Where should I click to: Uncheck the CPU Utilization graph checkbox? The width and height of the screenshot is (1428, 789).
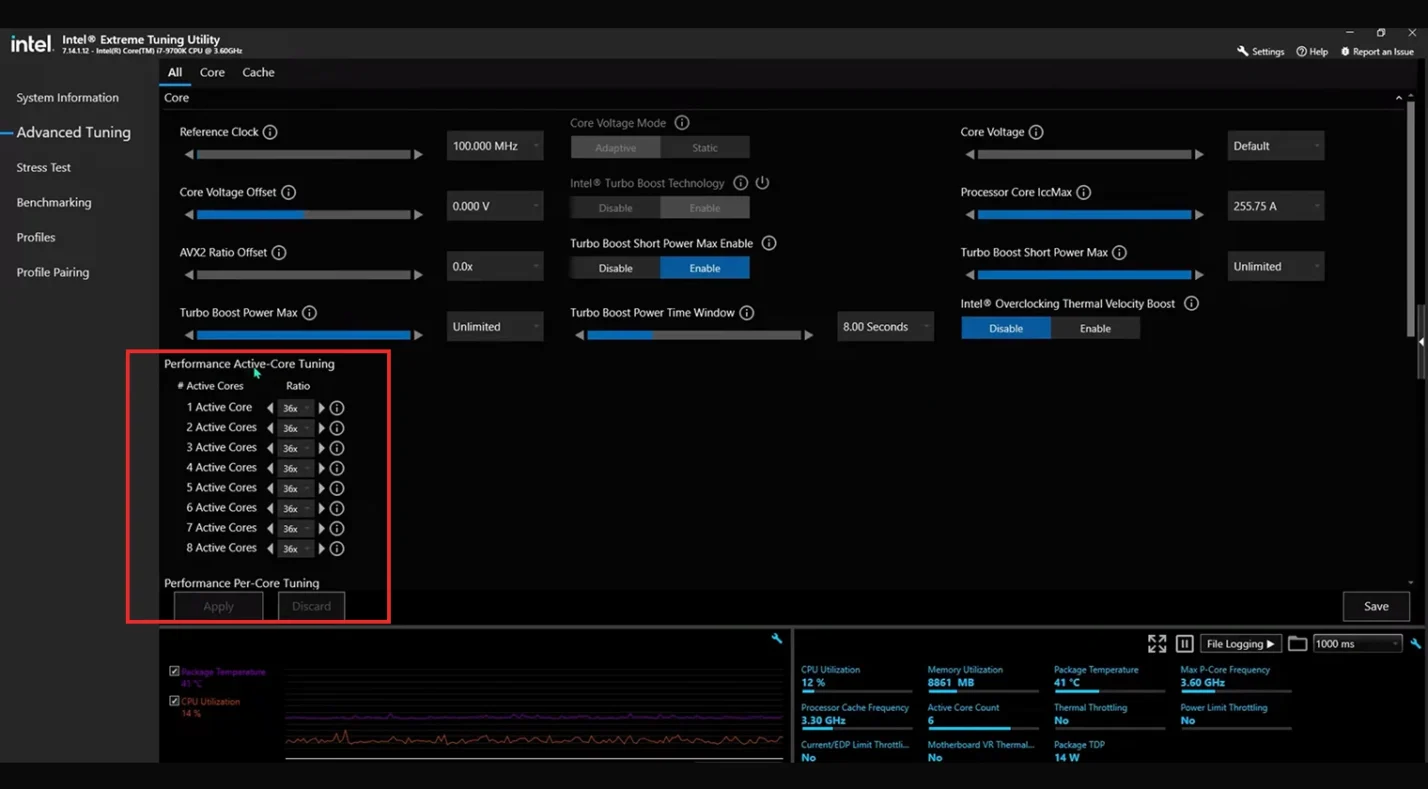(x=174, y=701)
